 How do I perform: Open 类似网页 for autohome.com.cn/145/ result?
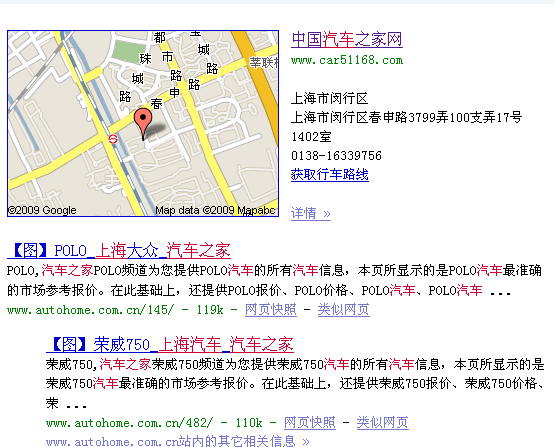tap(344, 310)
